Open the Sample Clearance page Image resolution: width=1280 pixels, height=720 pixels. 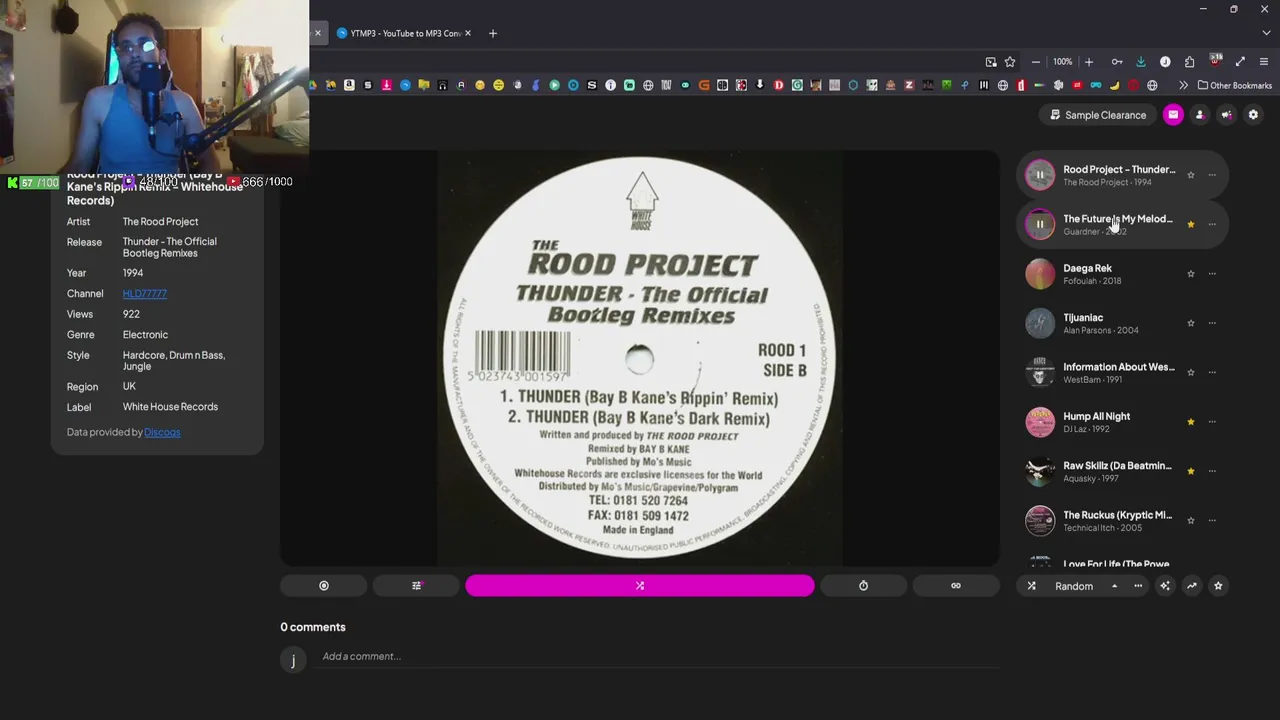click(x=1098, y=115)
